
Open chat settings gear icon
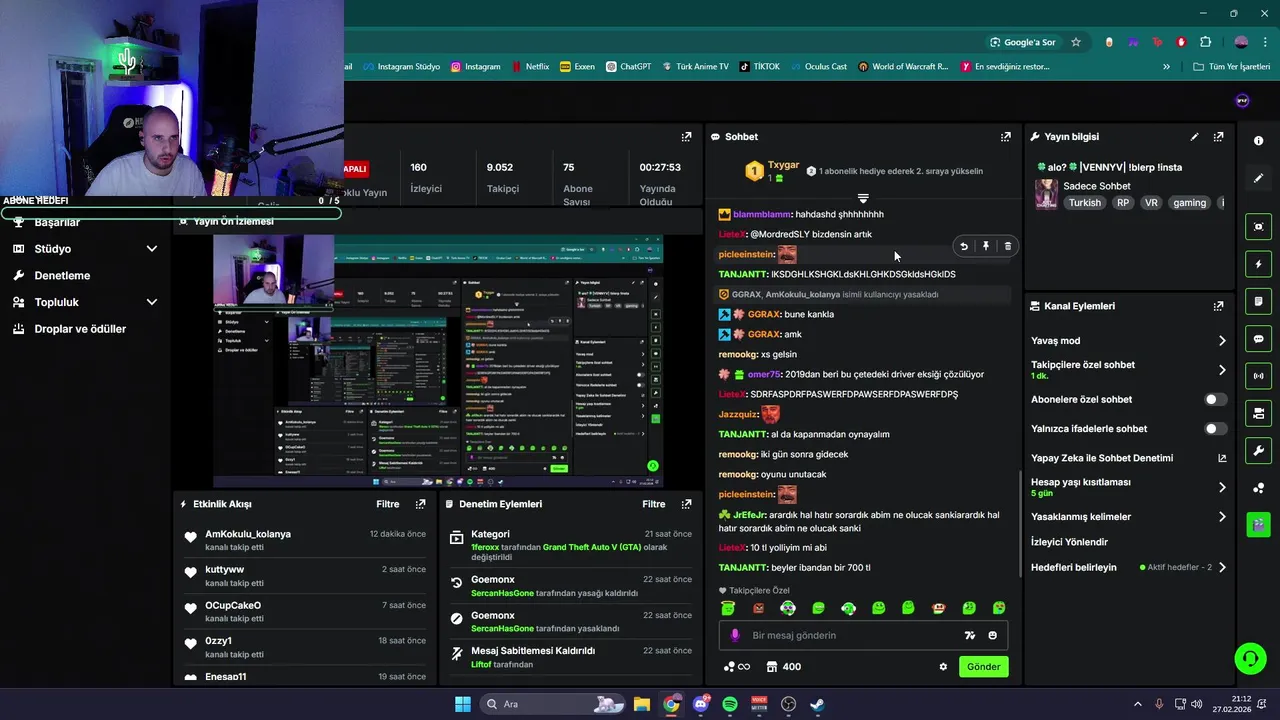tap(943, 667)
